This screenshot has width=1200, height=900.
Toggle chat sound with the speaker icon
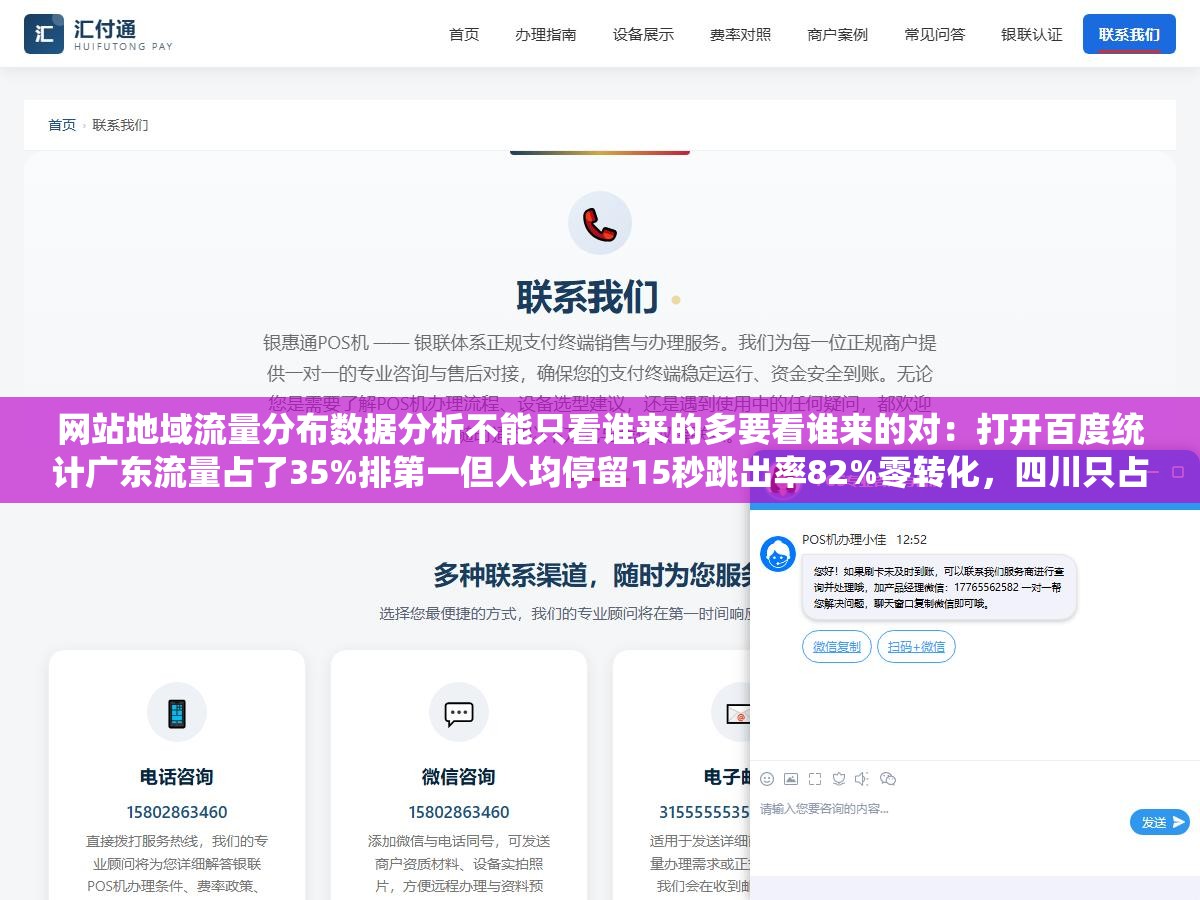point(863,778)
